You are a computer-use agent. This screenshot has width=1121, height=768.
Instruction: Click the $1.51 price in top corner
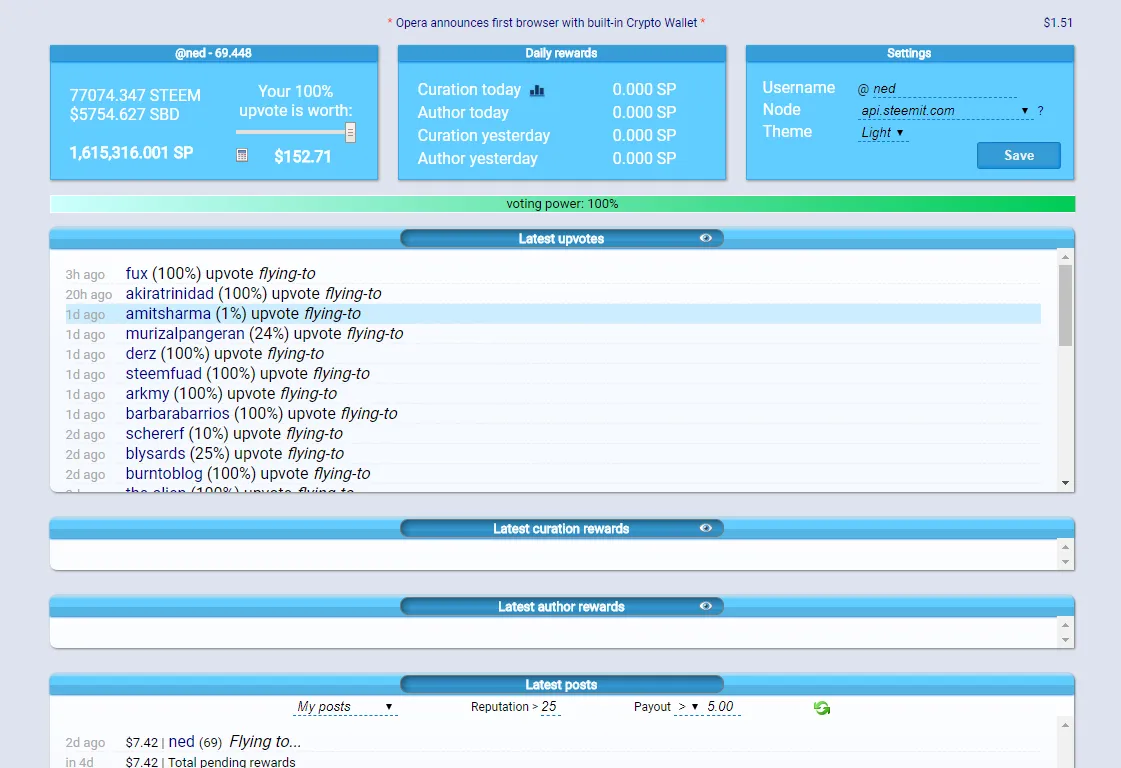(1057, 23)
